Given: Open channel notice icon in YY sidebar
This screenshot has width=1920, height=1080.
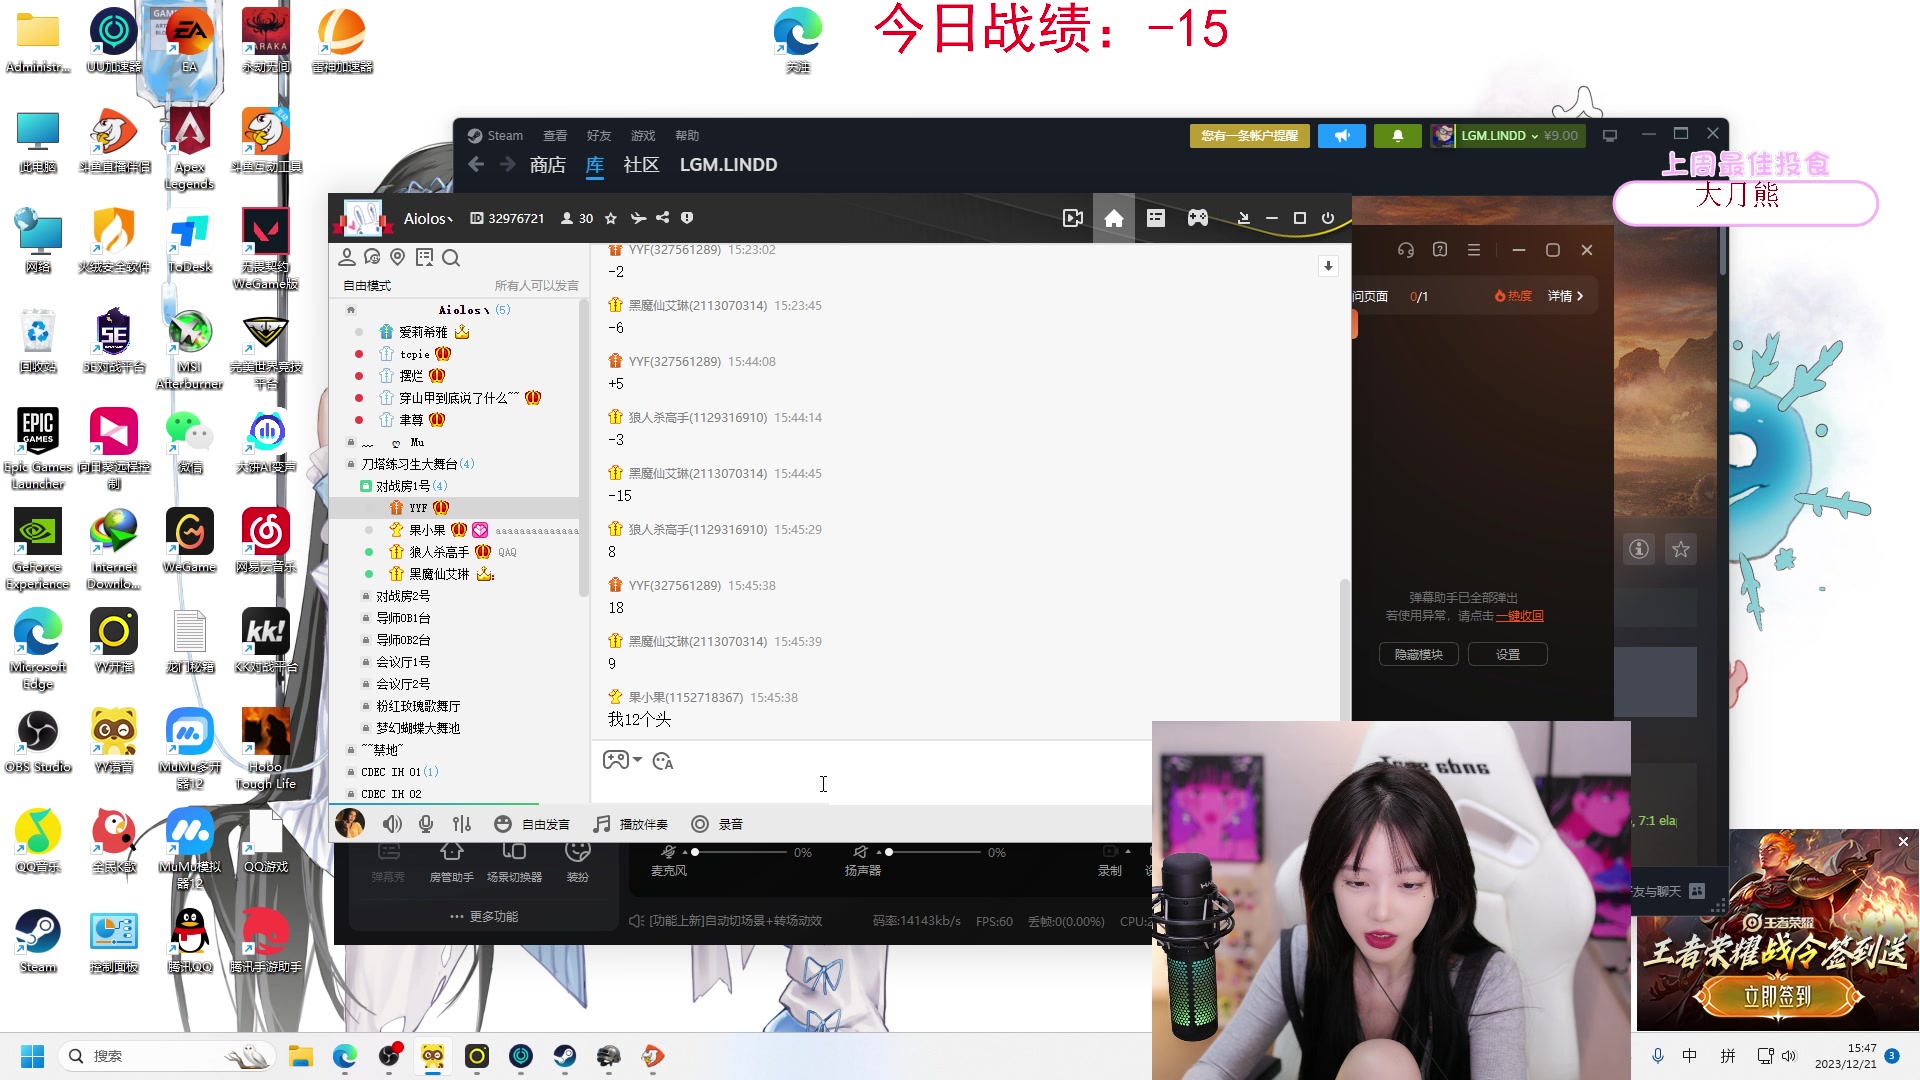Looking at the screenshot, I should point(424,258).
